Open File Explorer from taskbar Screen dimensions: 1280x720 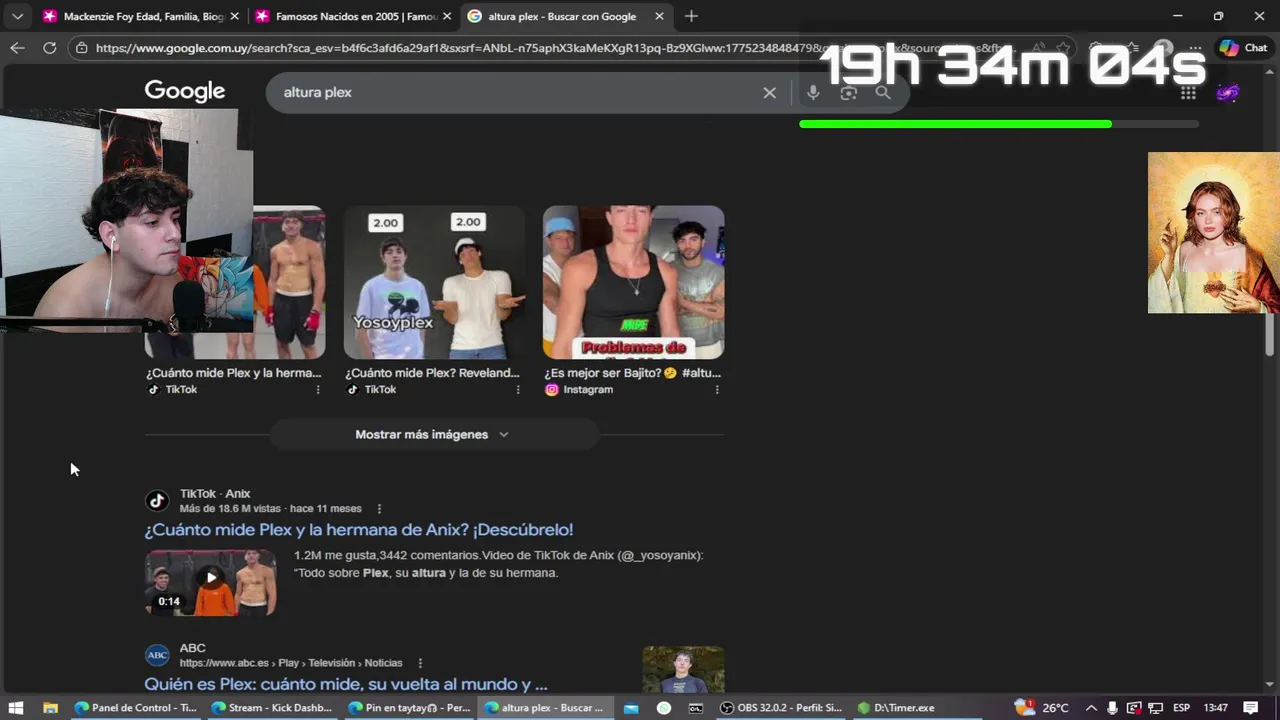click(50, 707)
